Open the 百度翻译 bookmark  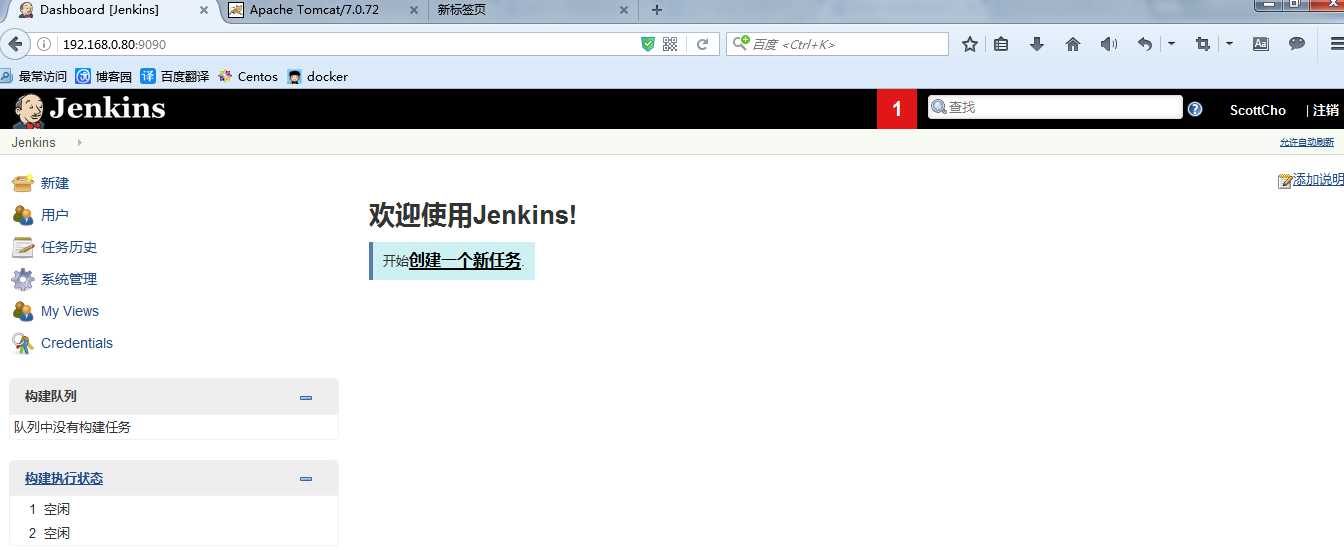(175, 76)
